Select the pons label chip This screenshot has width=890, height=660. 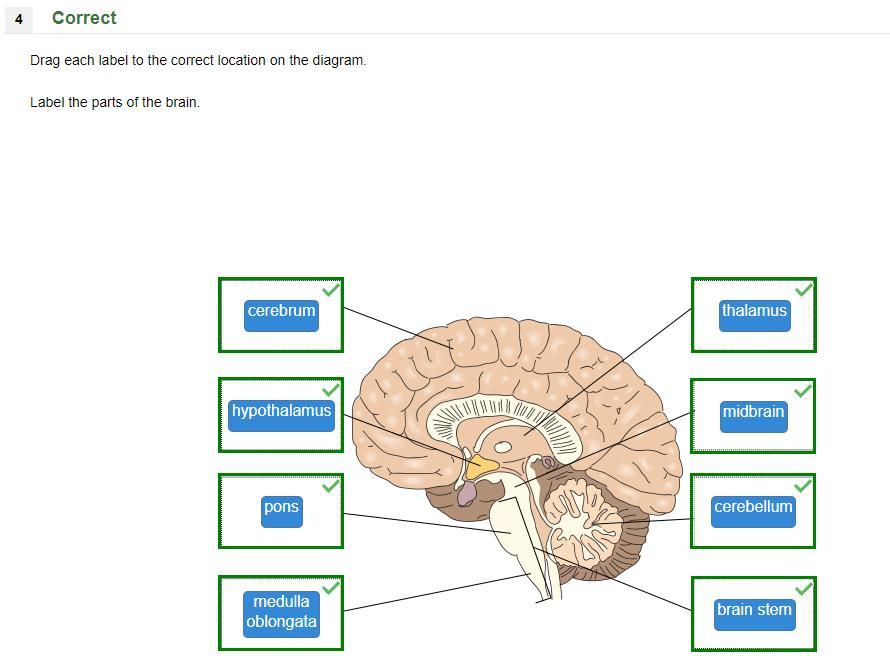tap(282, 511)
